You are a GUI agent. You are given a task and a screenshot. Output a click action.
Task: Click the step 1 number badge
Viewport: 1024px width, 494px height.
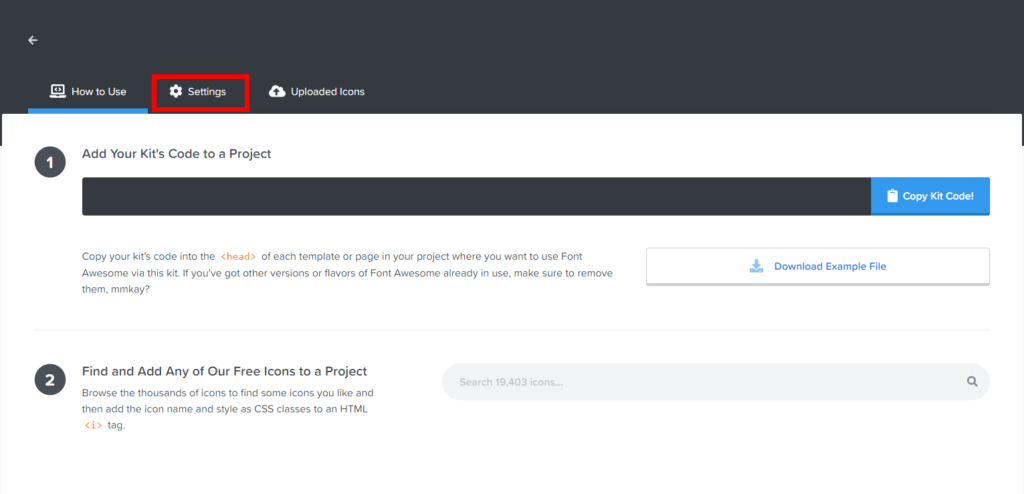50,162
